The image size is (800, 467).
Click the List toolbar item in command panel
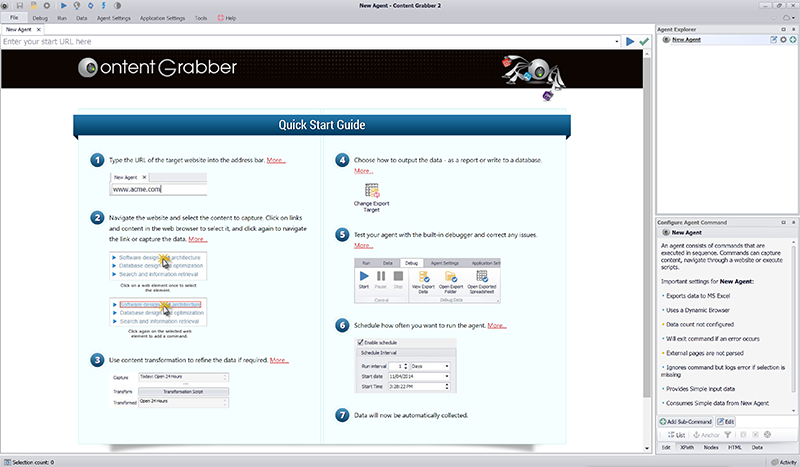[x=677, y=435]
